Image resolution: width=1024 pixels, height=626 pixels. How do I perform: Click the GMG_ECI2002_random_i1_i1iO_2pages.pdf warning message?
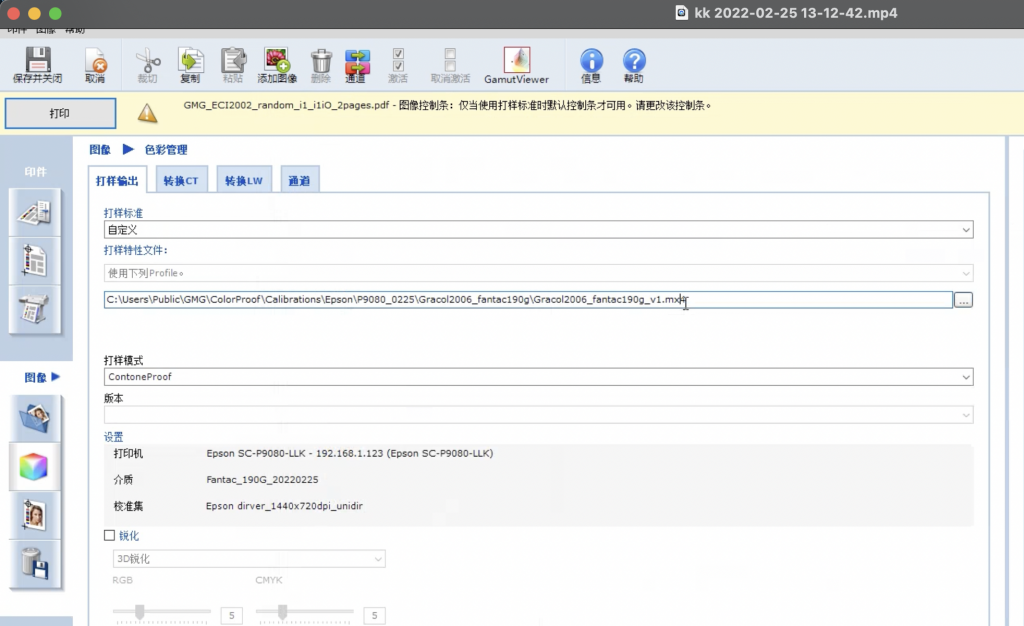point(447,105)
